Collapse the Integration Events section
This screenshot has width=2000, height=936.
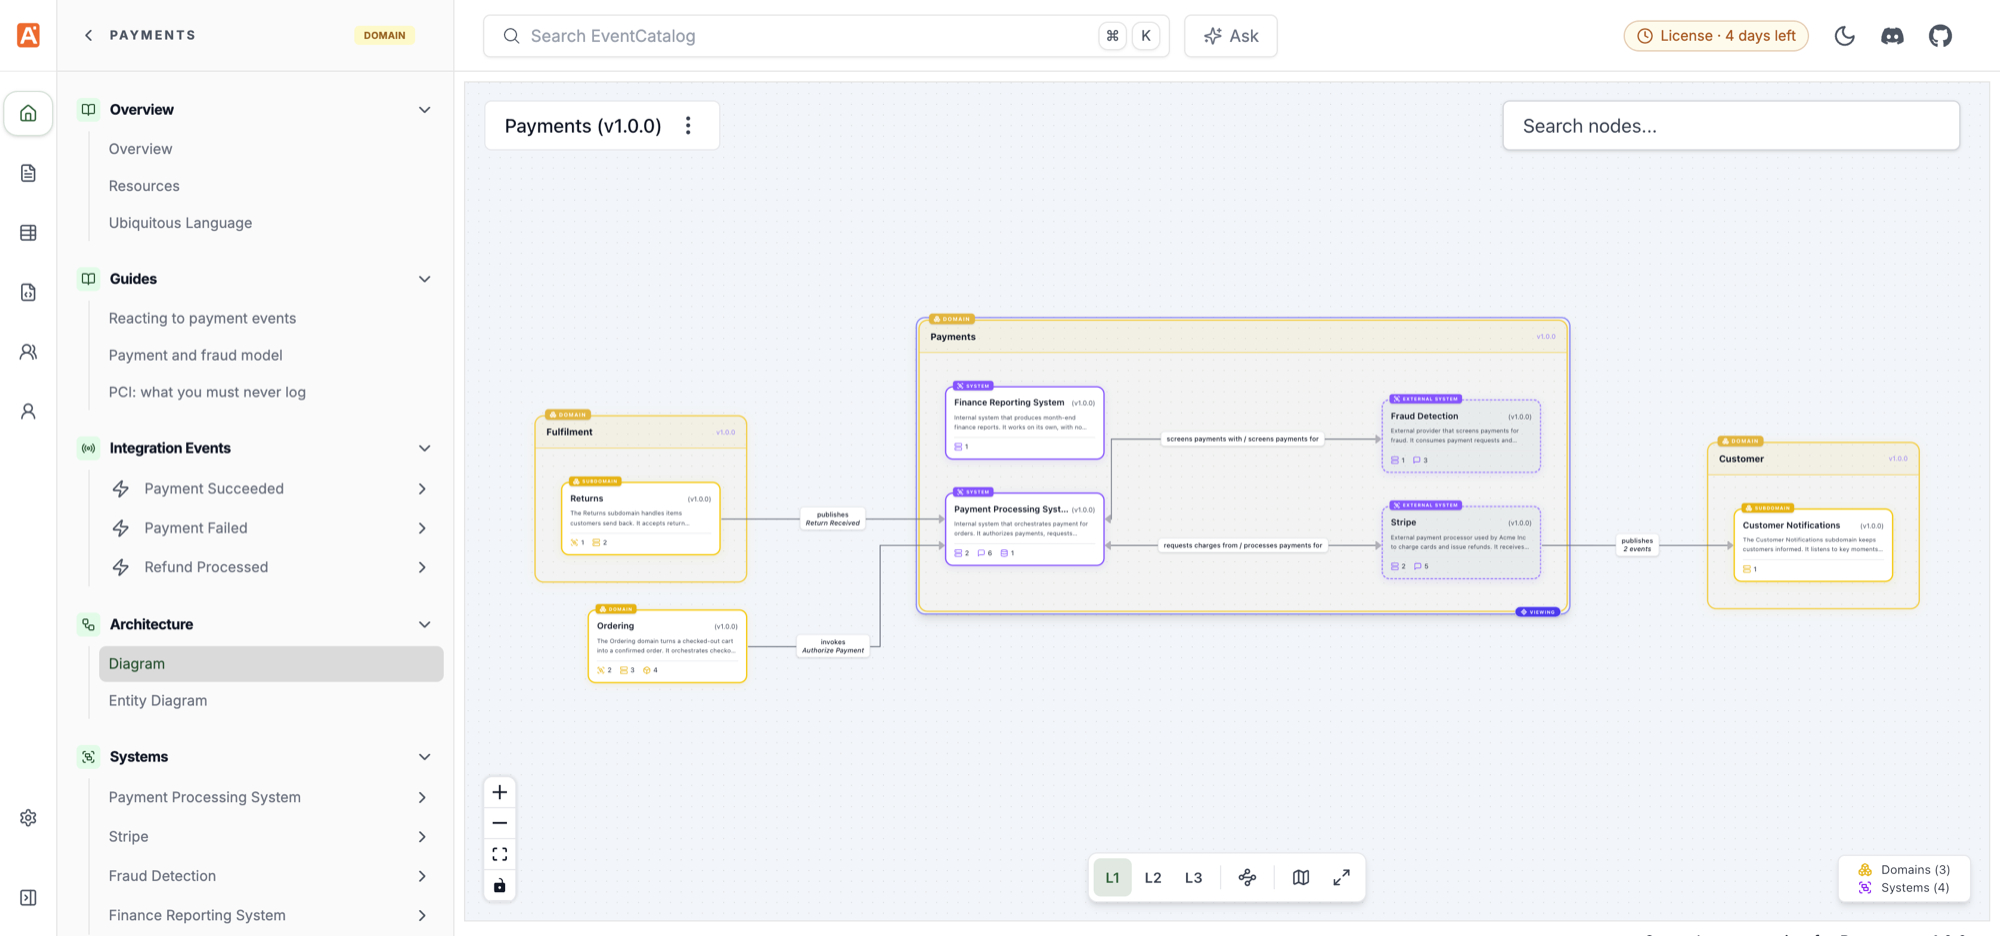tap(424, 448)
